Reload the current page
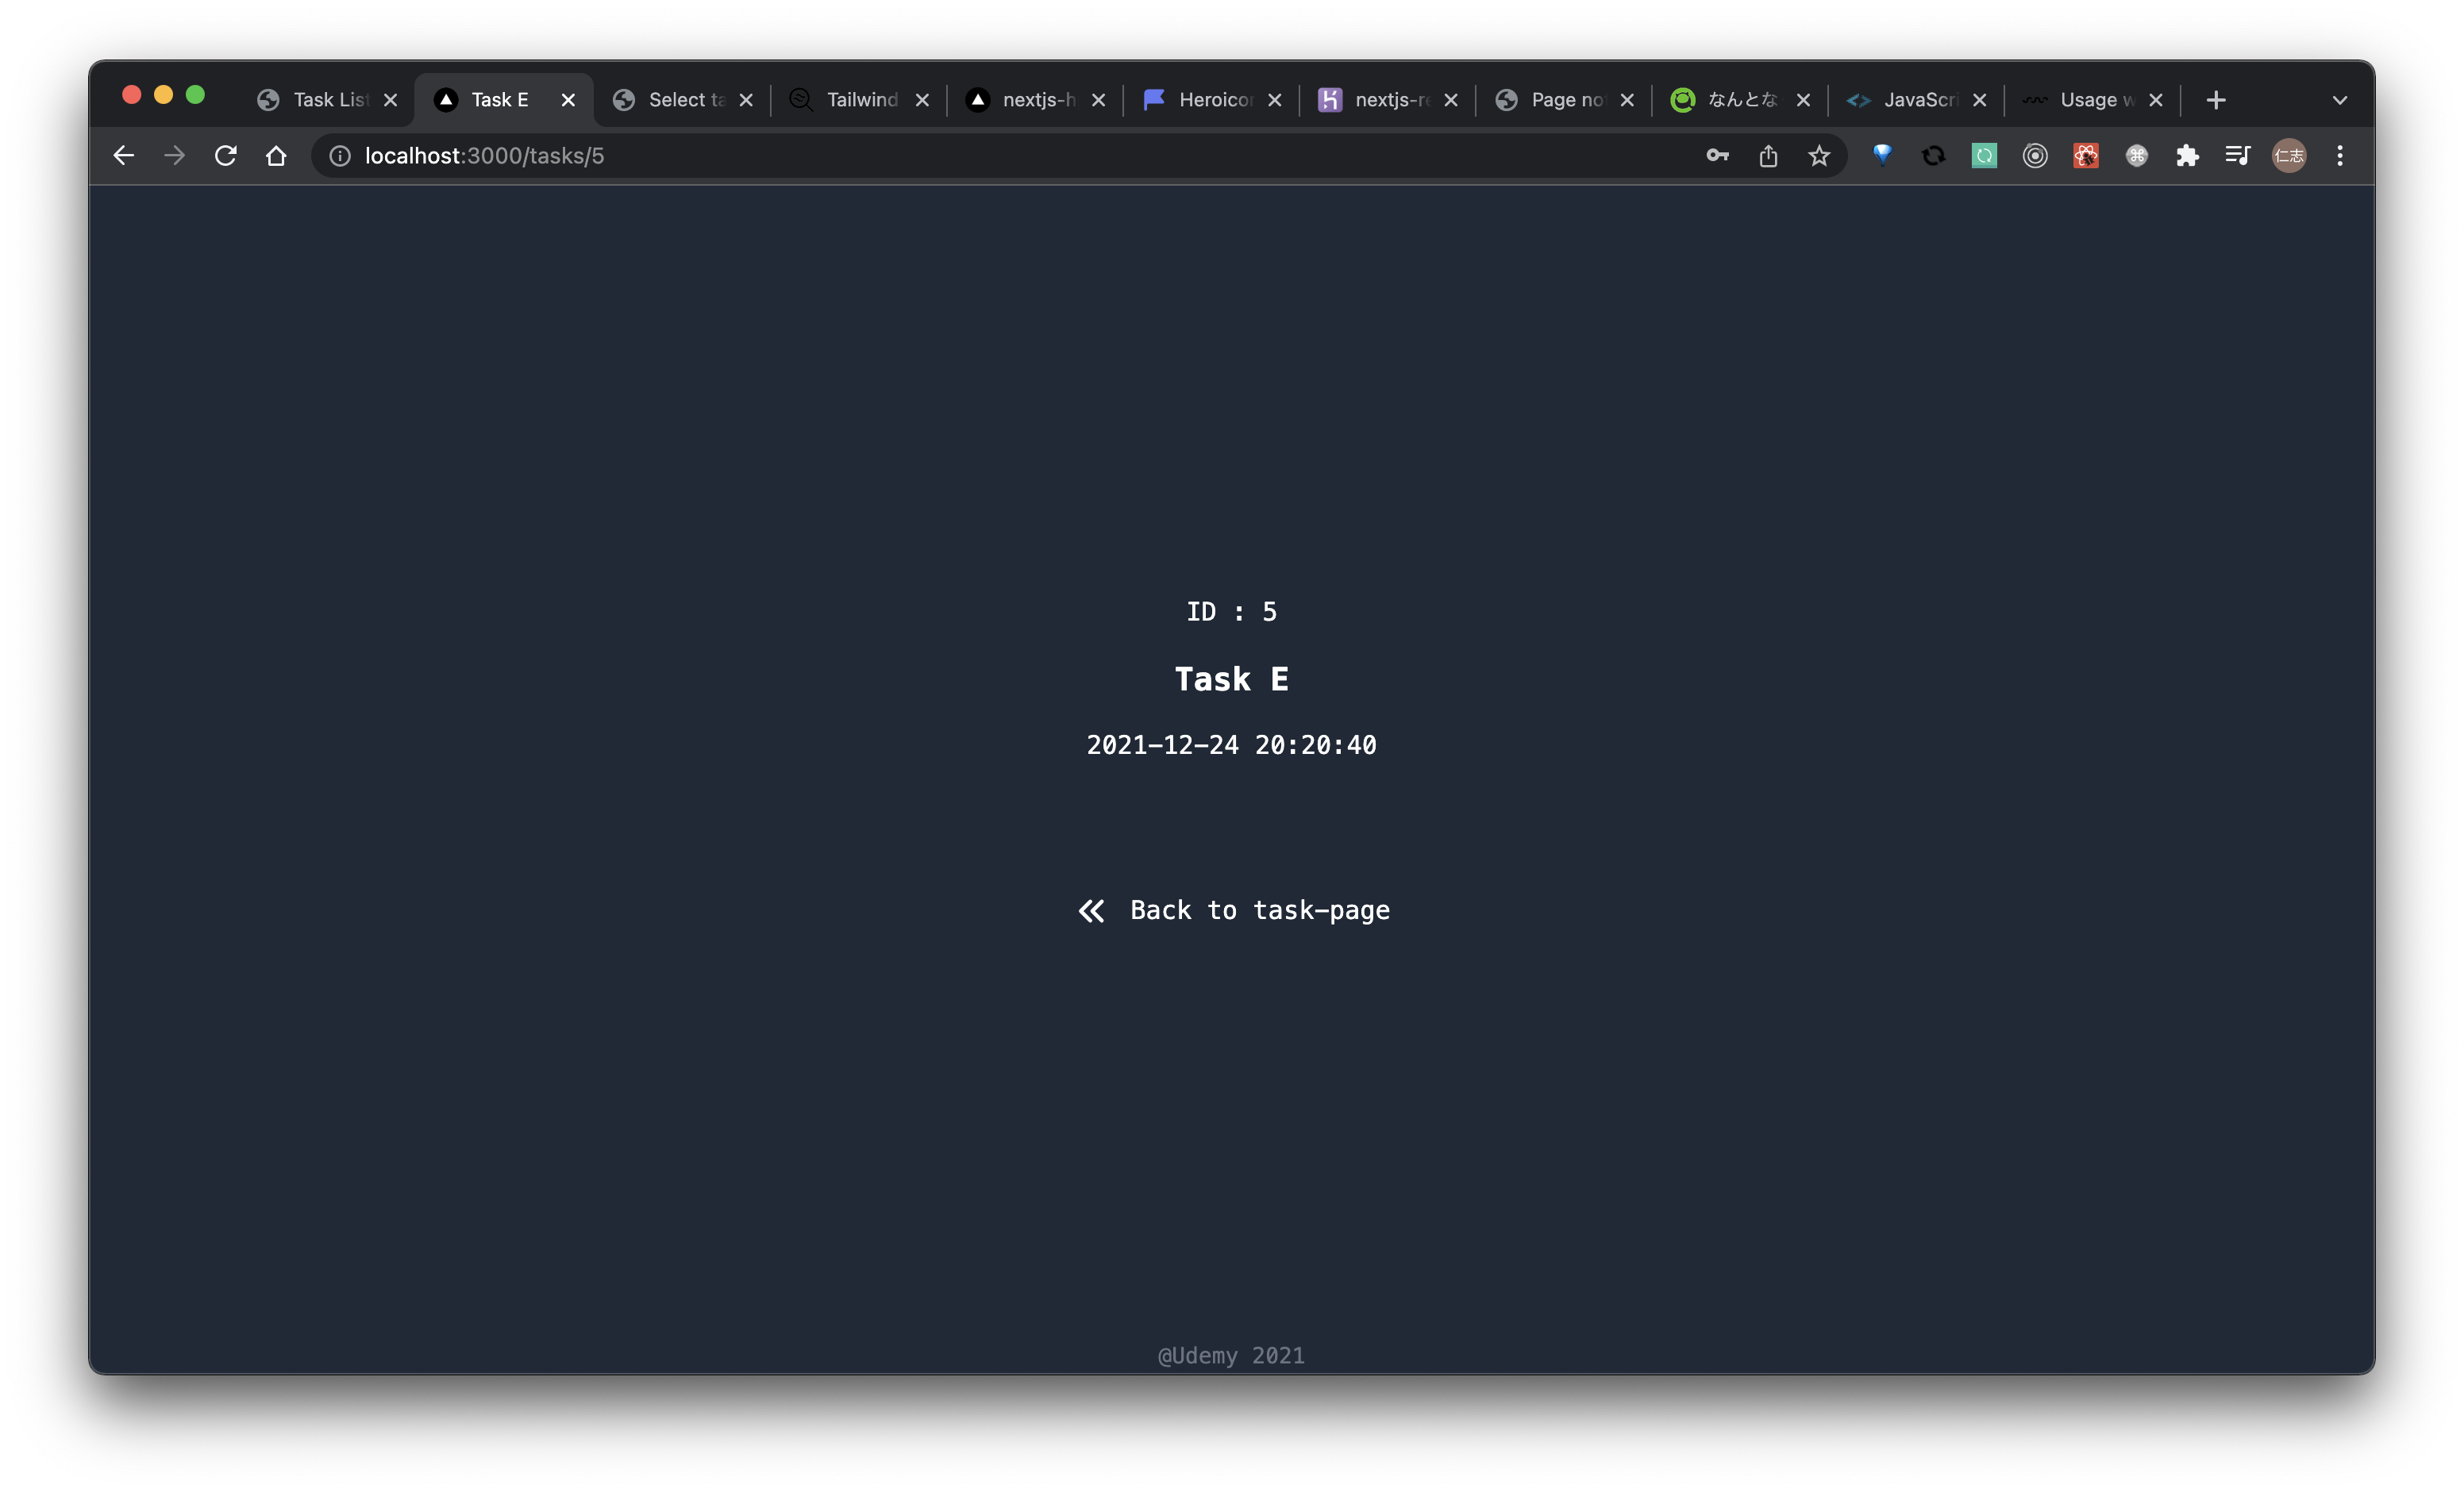 [x=226, y=156]
